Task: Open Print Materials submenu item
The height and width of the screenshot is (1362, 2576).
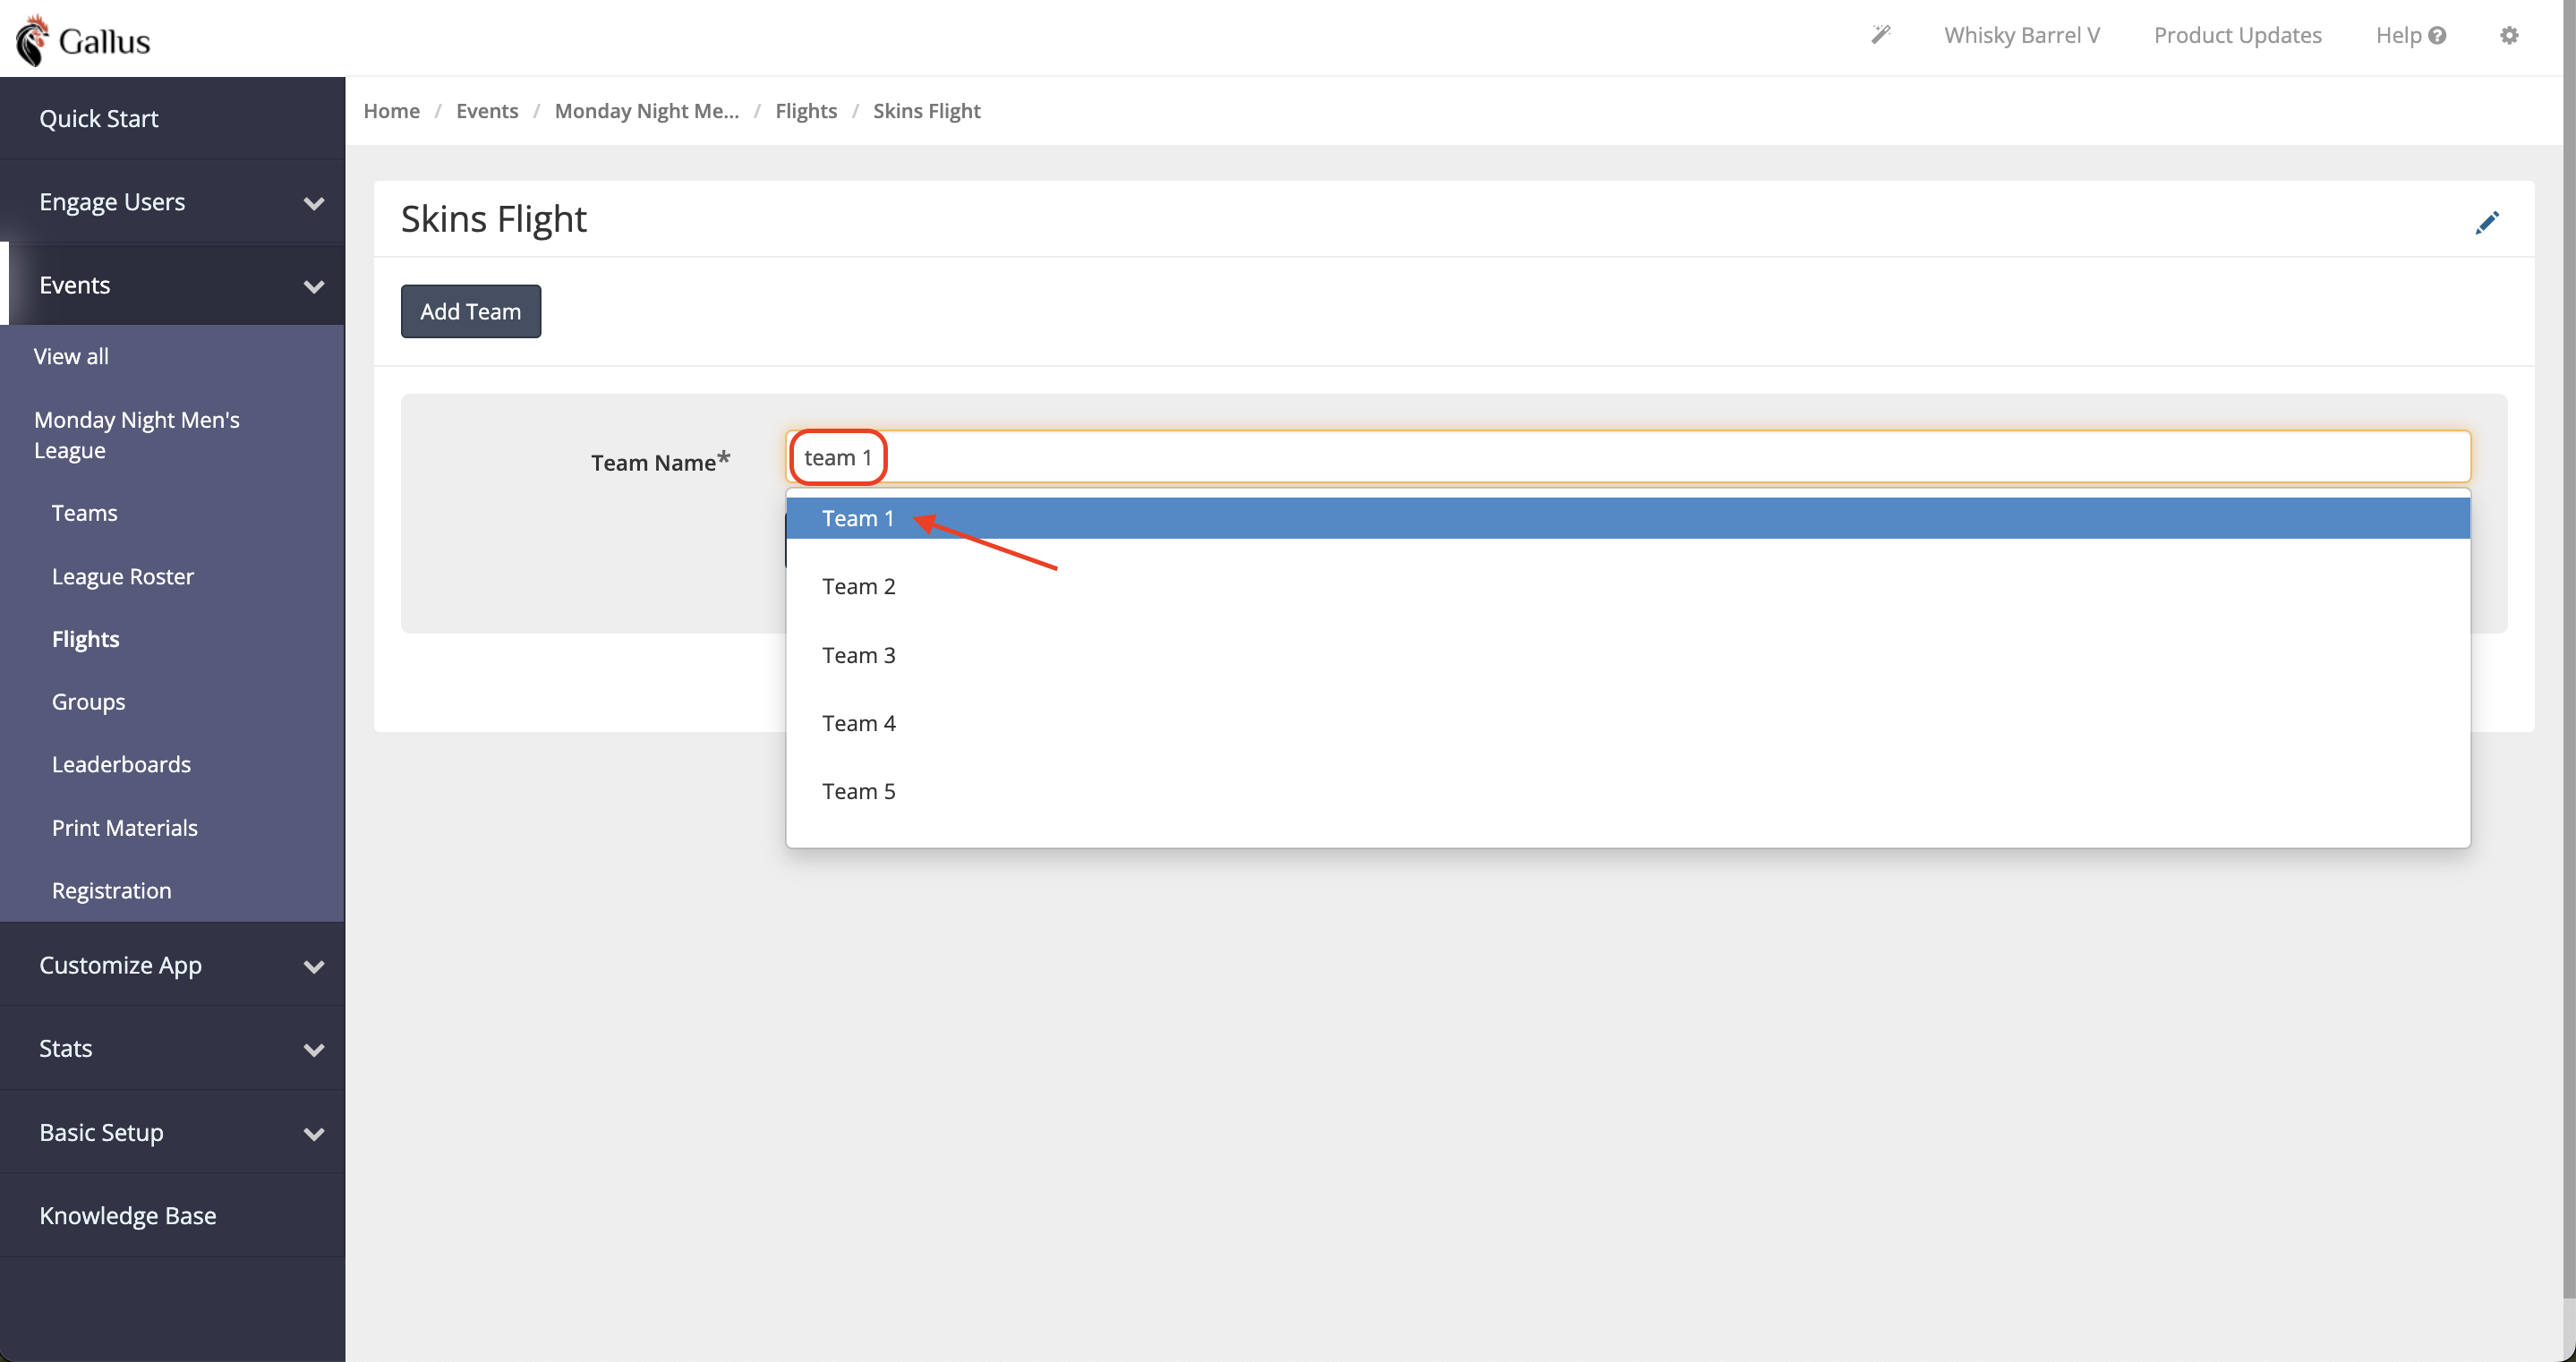Action: click(x=124, y=827)
